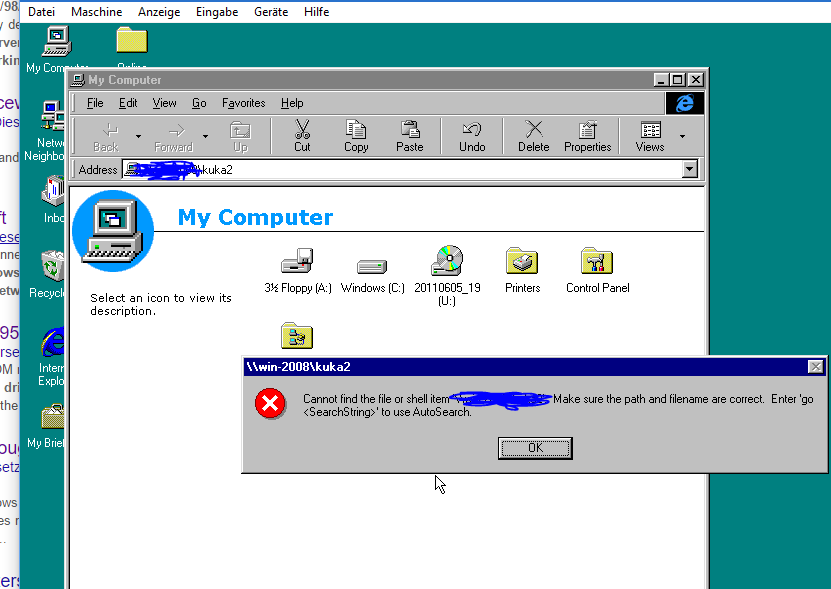Click the Paste toolbar icon

click(410, 136)
